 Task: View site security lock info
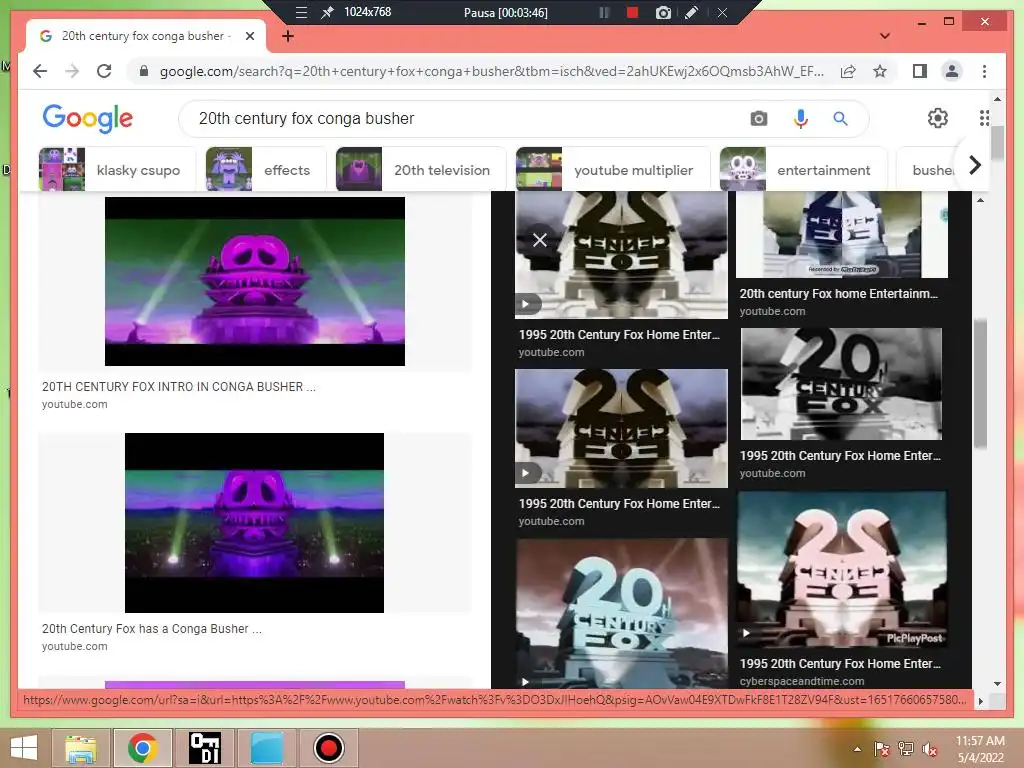[144, 71]
